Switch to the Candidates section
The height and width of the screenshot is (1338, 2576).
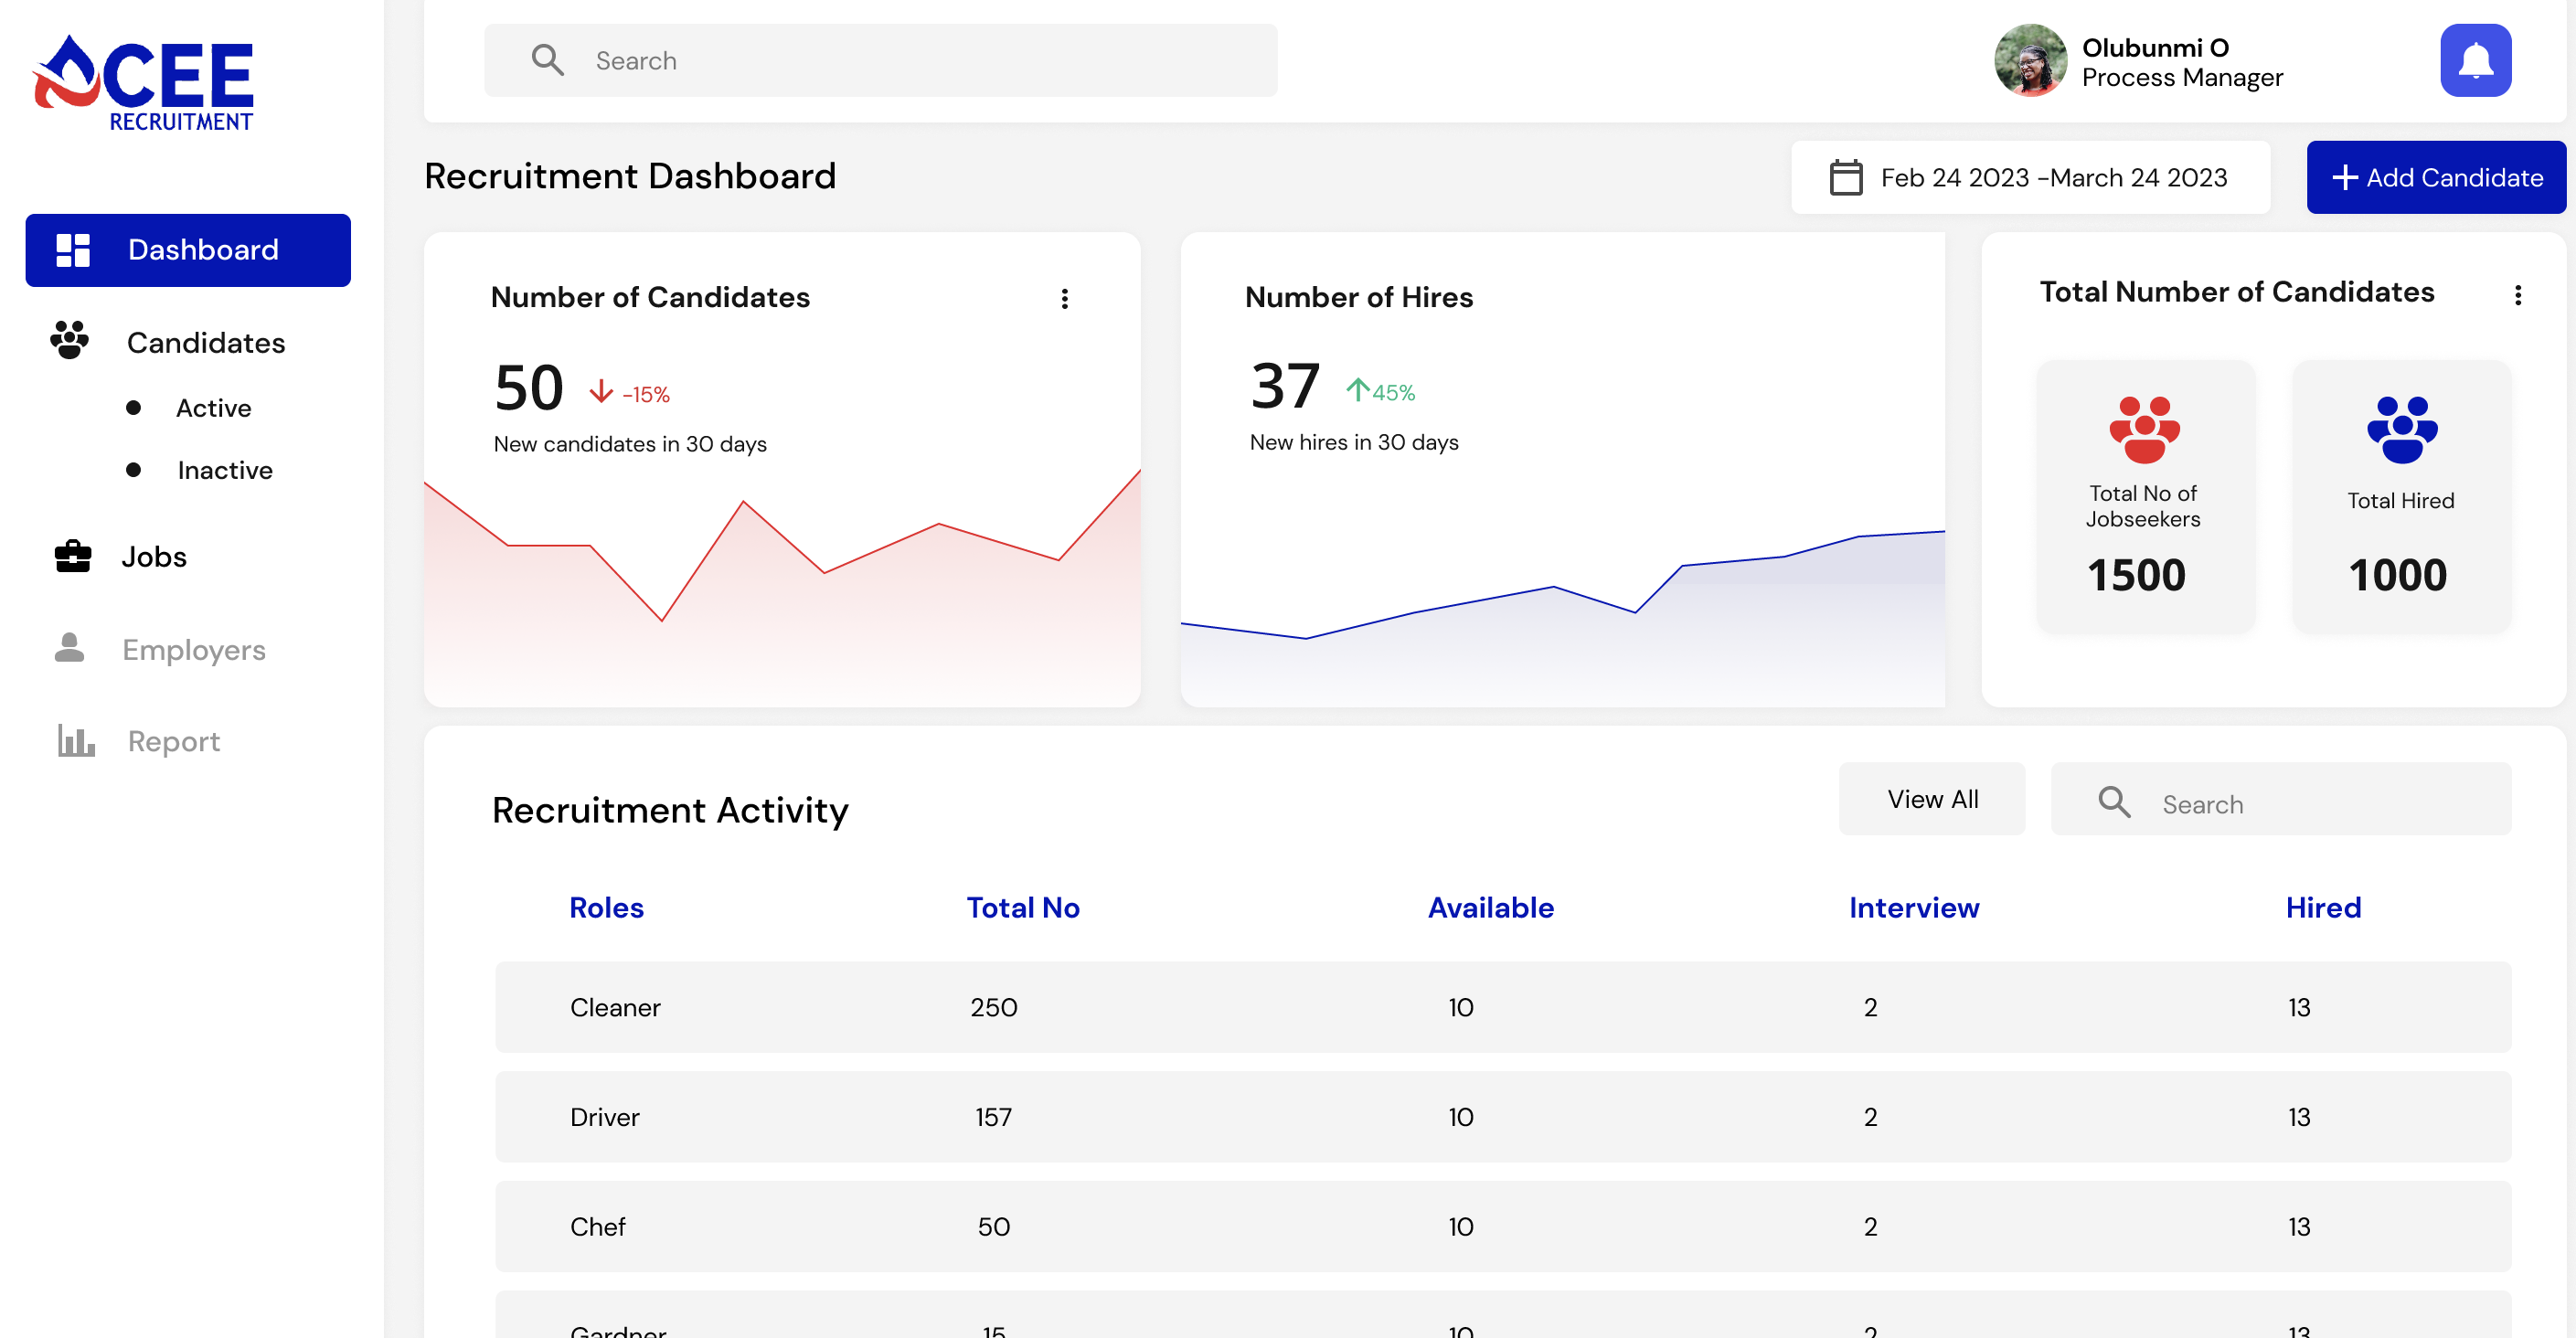tap(205, 341)
